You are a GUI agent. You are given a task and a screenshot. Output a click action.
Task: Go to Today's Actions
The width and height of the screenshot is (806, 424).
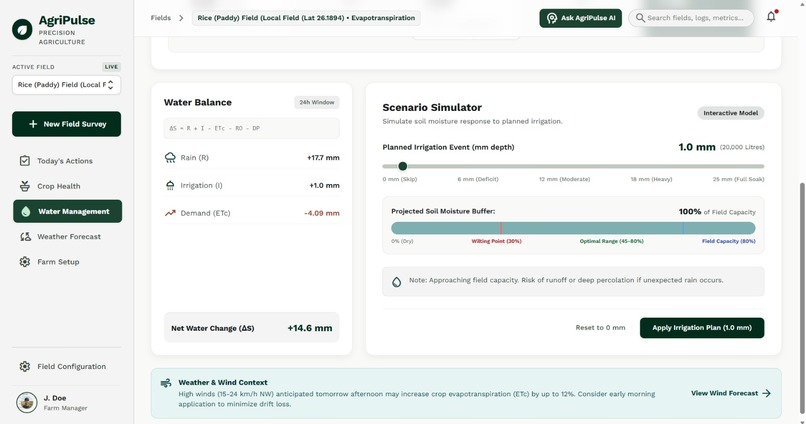pyautogui.click(x=67, y=161)
